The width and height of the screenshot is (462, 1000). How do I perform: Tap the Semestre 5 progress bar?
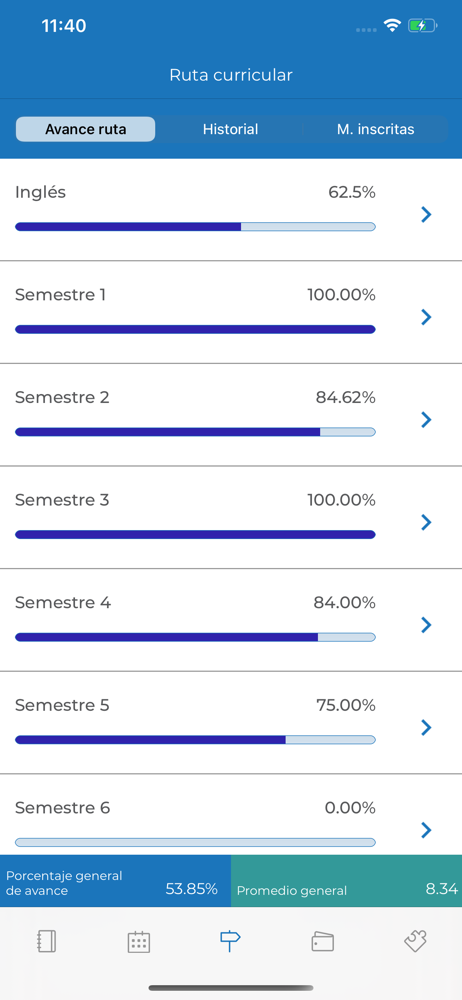pos(195,740)
